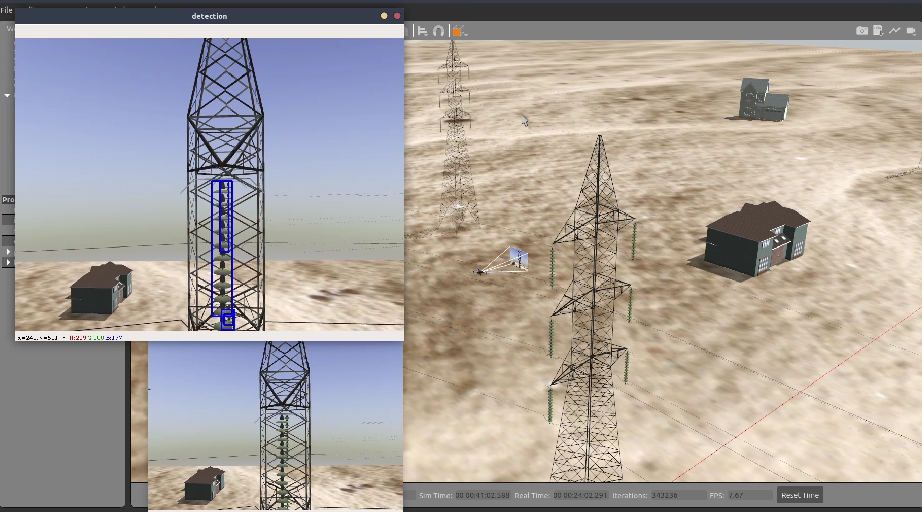Expand the left panel arrow below File
922x512 pixels.
coord(8,95)
